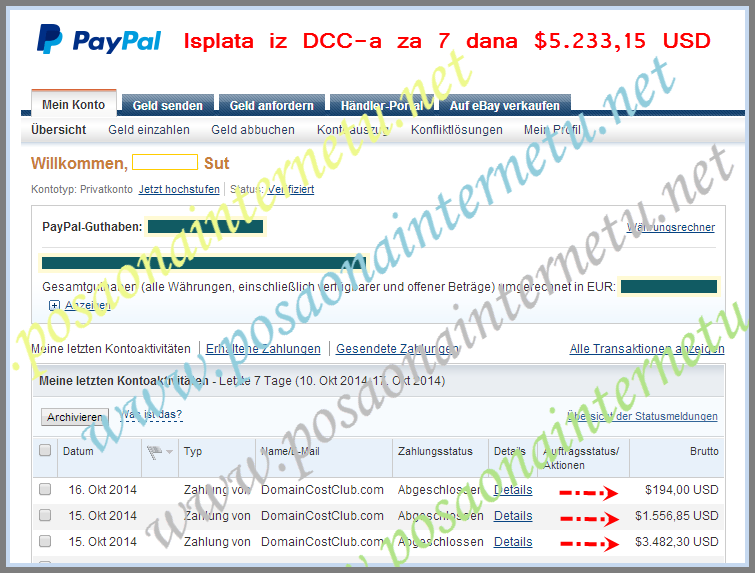Open Details for the $3.482,30 USD payment
Screen dimensions: 755x573
pyautogui.click(x=513, y=542)
